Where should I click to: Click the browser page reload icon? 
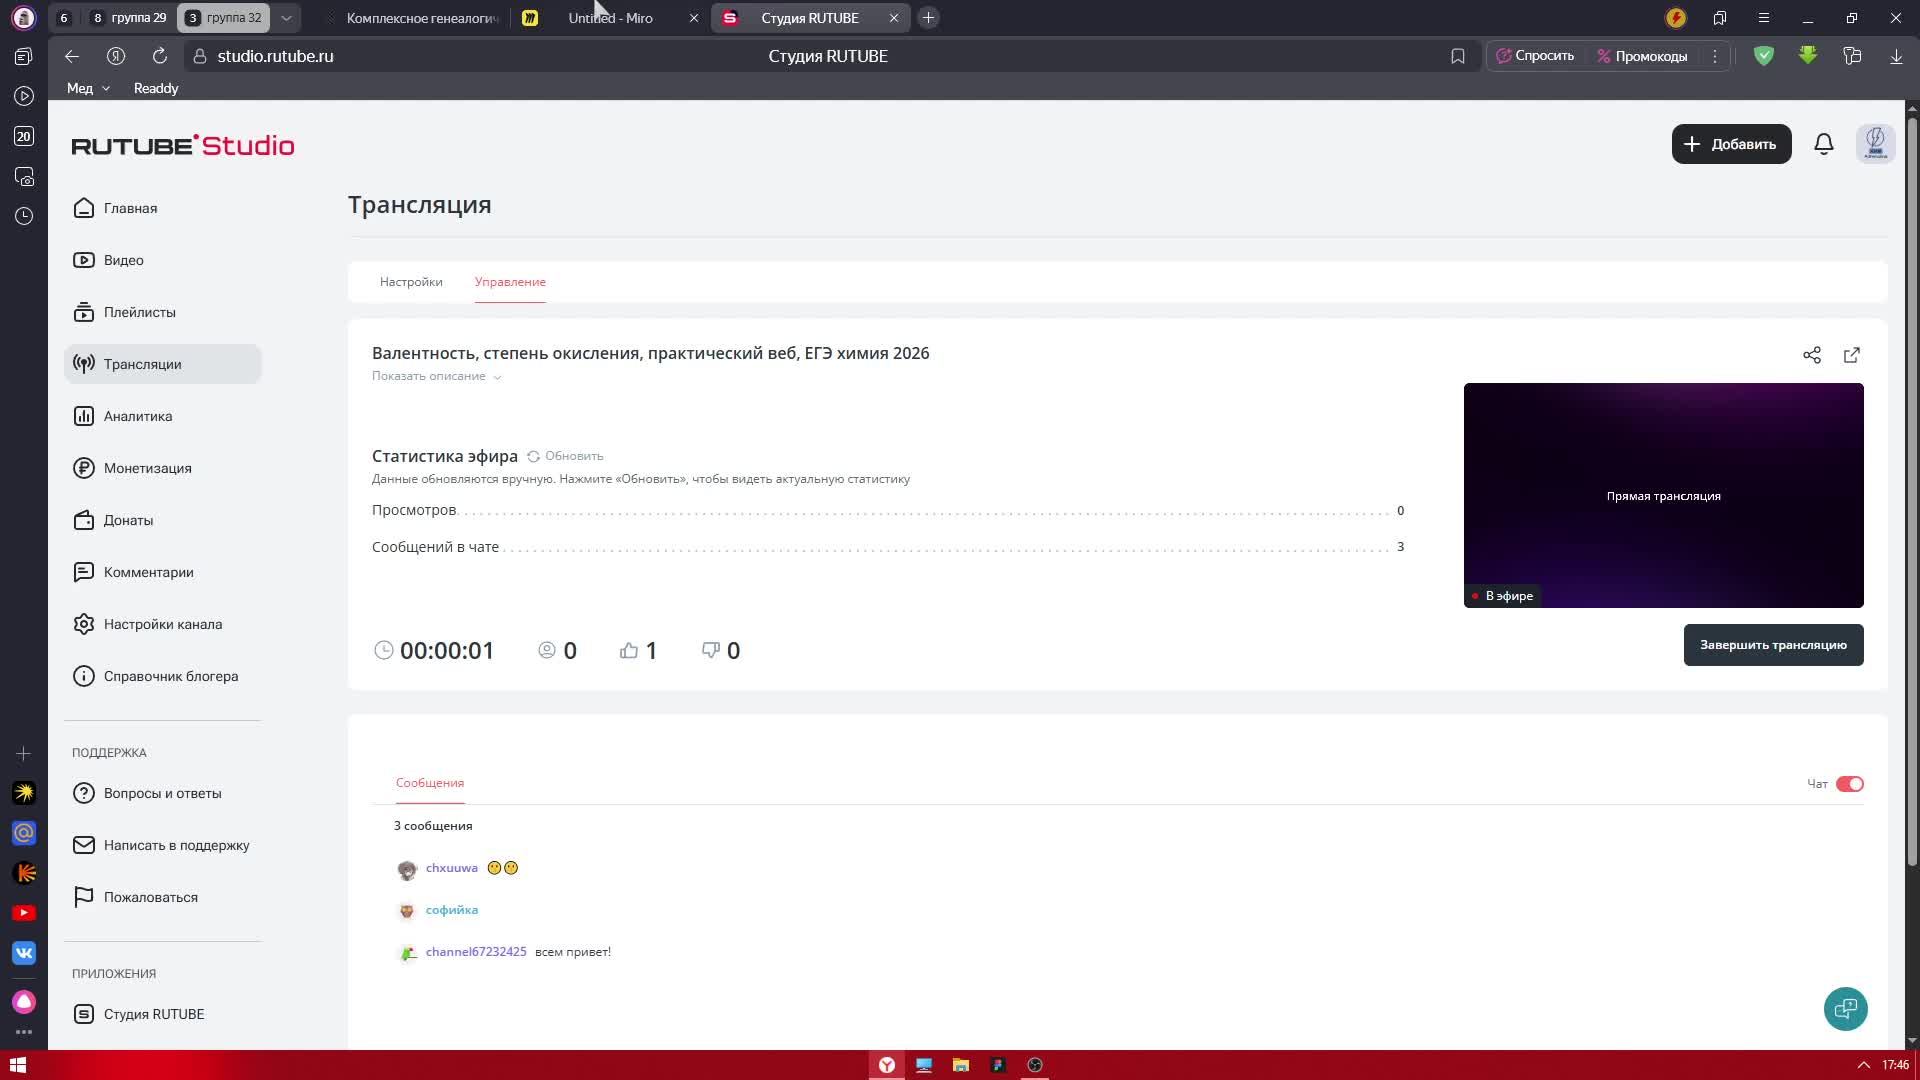(x=159, y=56)
